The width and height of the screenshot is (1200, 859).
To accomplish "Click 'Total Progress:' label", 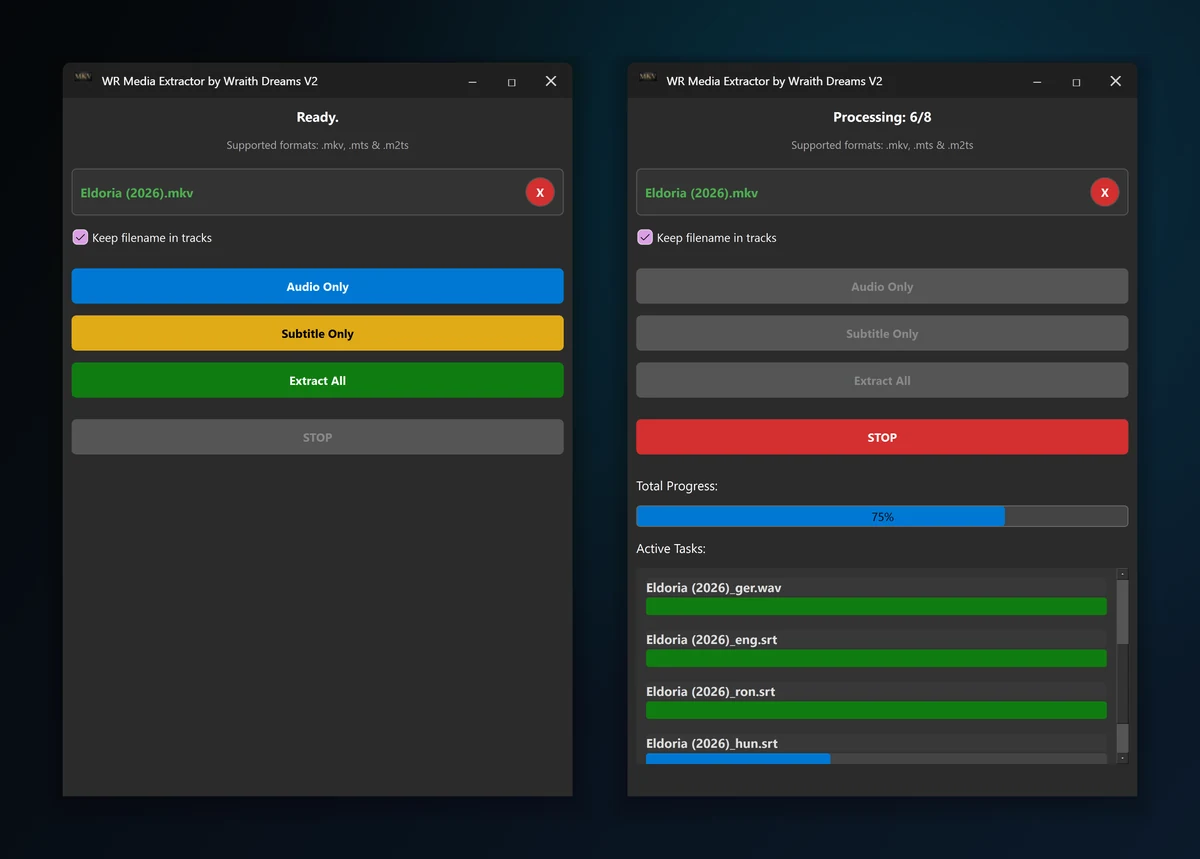I will (x=677, y=486).
